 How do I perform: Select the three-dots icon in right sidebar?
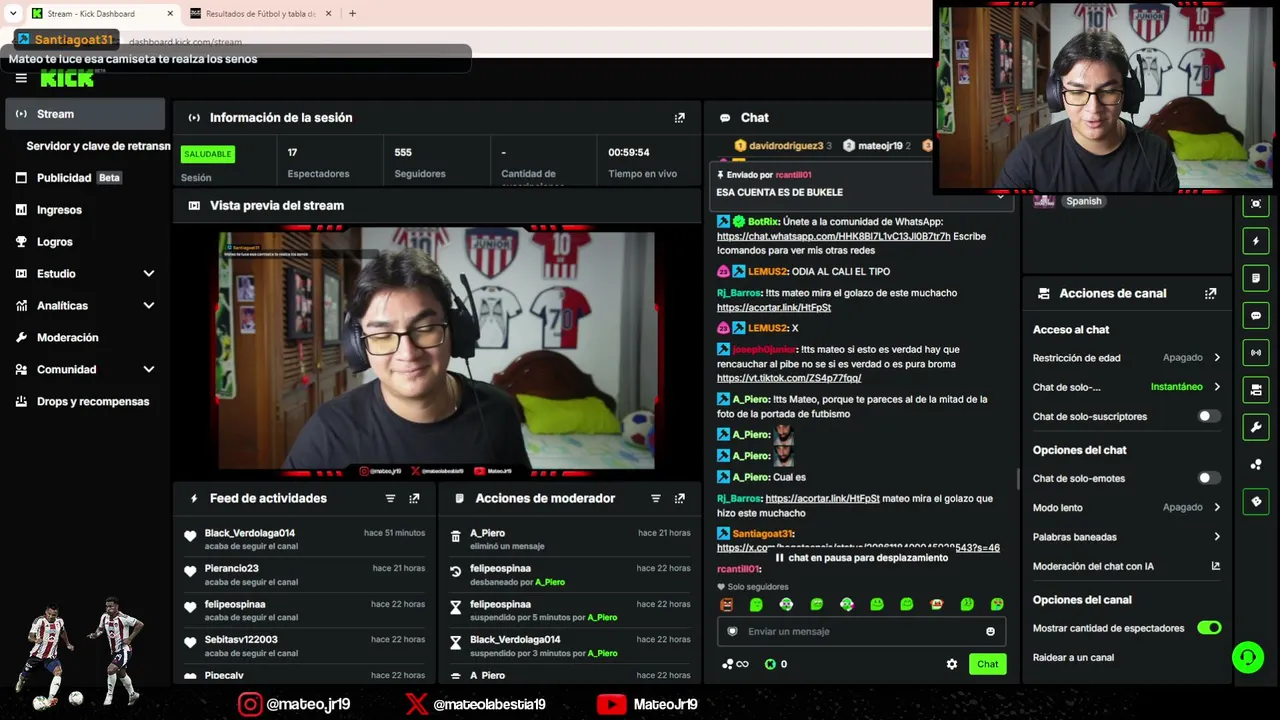1256,465
